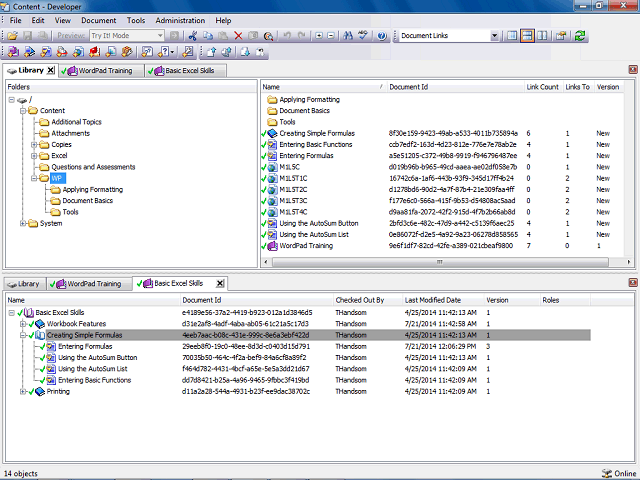This screenshot has width=640, height=480.
Task: Click the Expand plus toolbar icon
Action: click(319, 36)
